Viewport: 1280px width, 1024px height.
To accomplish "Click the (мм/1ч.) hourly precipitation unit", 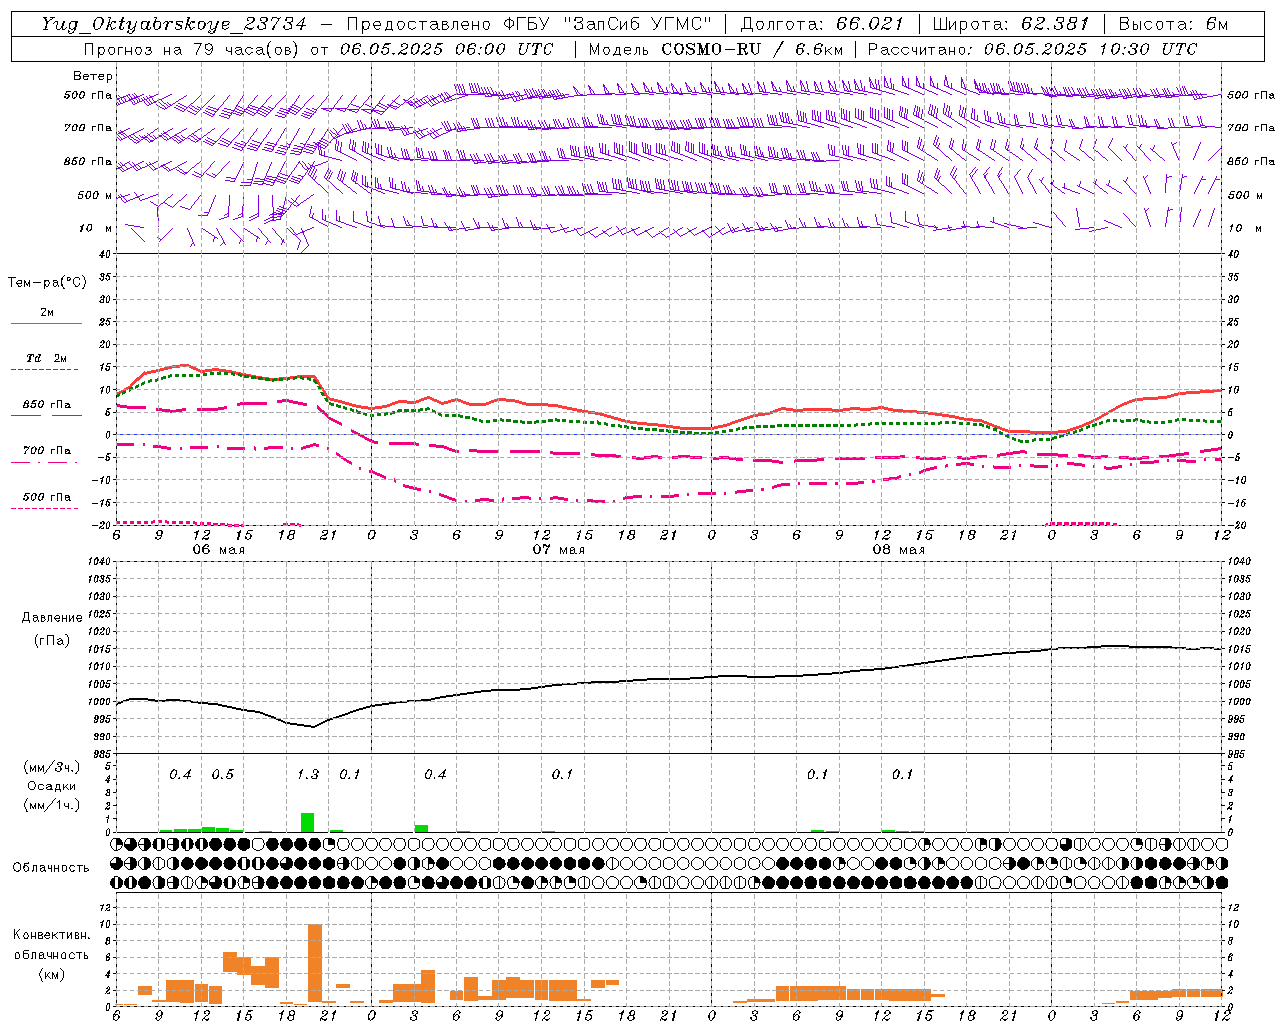I will pos(51,805).
